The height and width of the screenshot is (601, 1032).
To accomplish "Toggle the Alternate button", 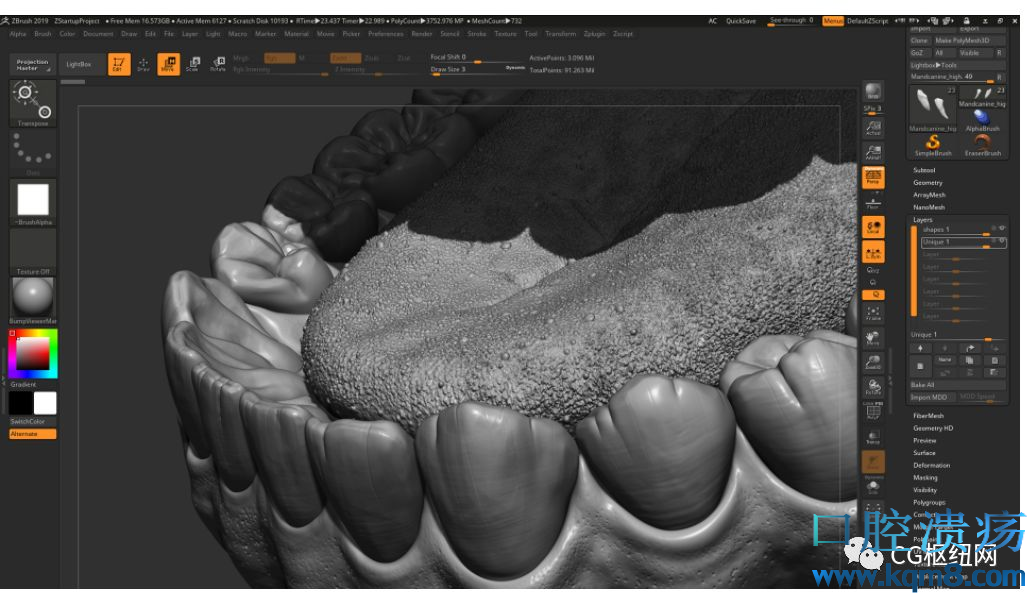I will point(33,434).
